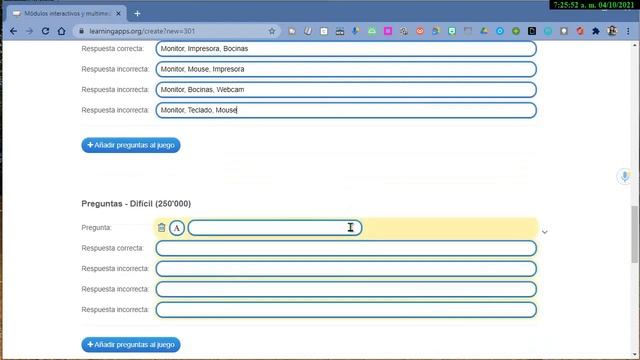Click the browser forward arrow
Image resolution: width=640 pixels, height=360 pixels.
[29, 31]
